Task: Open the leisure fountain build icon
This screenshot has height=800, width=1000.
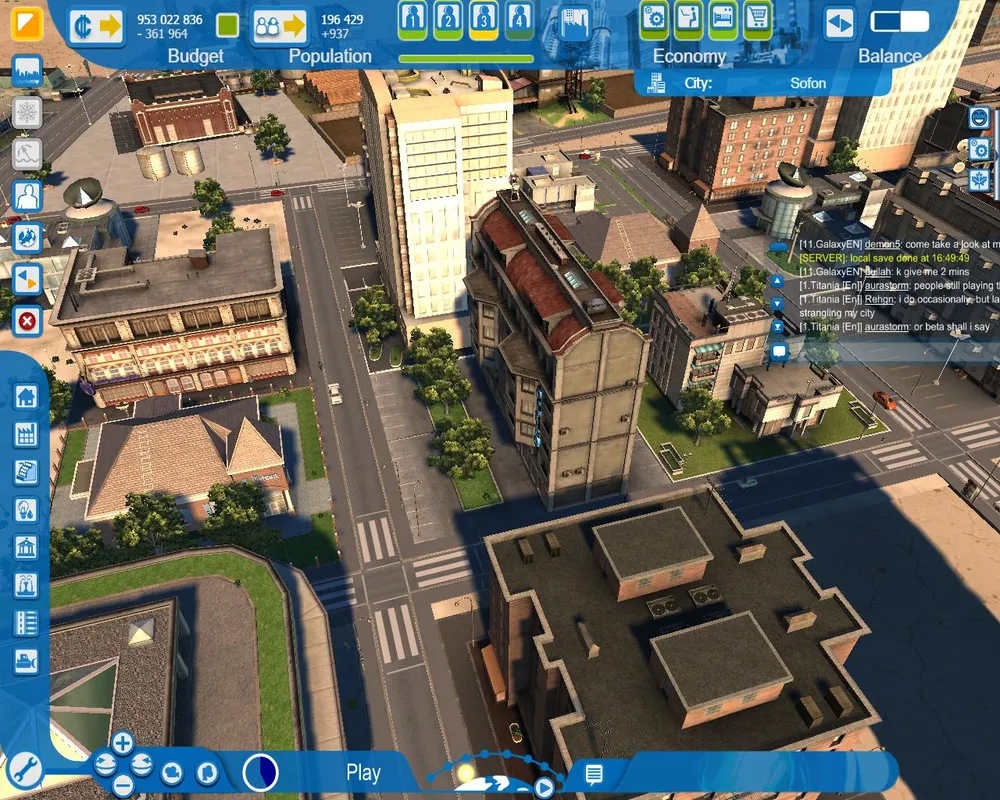Action: pyautogui.click(x=26, y=585)
